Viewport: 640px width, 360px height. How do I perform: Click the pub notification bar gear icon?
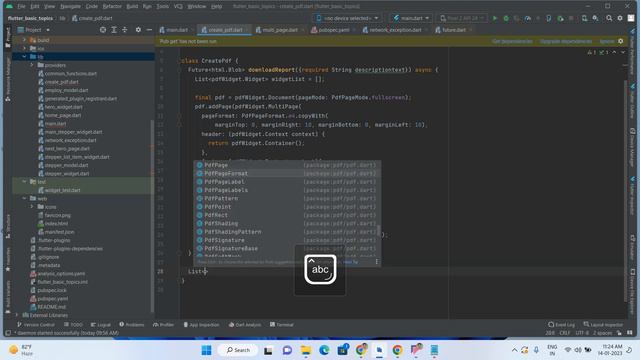[x=620, y=41]
